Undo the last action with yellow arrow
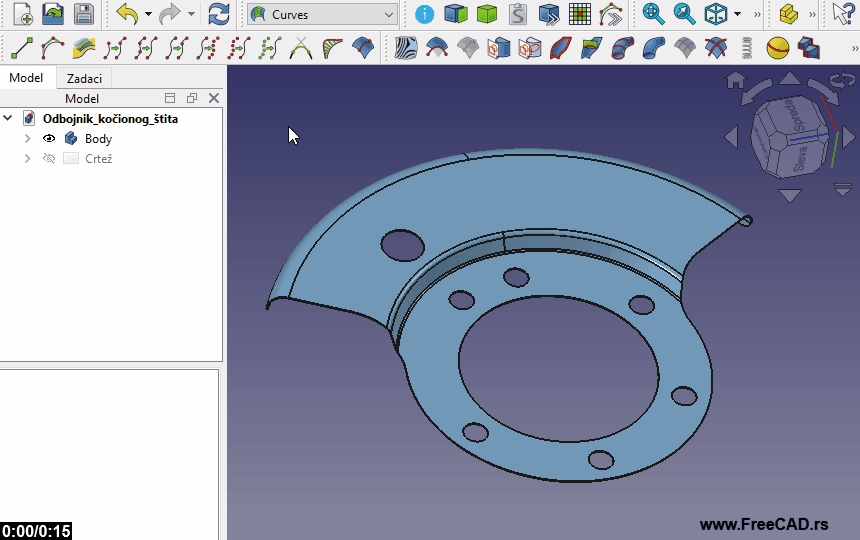The image size is (860, 540). pyautogui.click(x=127, y=14)
